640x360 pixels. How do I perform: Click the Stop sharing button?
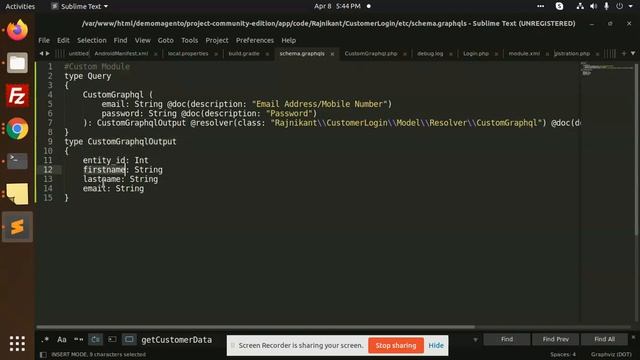(396, 345)
